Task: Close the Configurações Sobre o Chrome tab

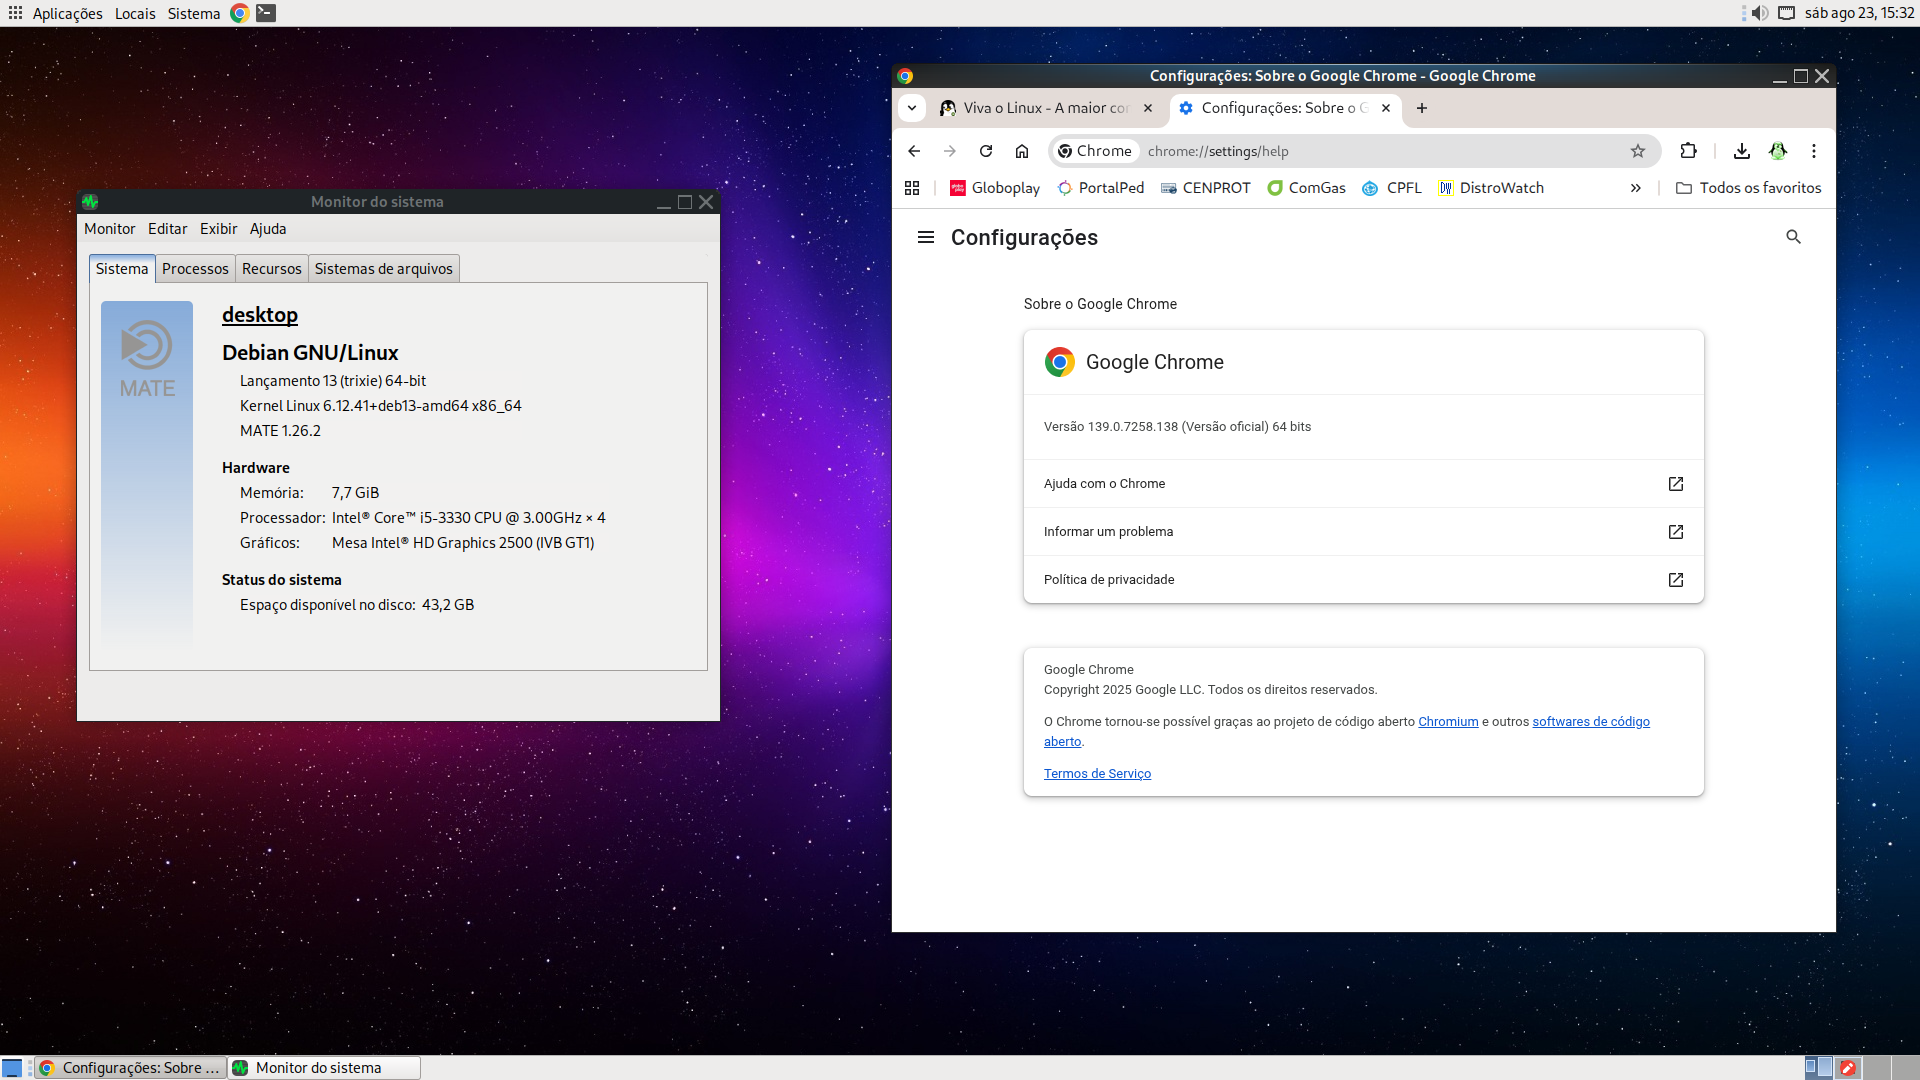Action: point(1386,108)
